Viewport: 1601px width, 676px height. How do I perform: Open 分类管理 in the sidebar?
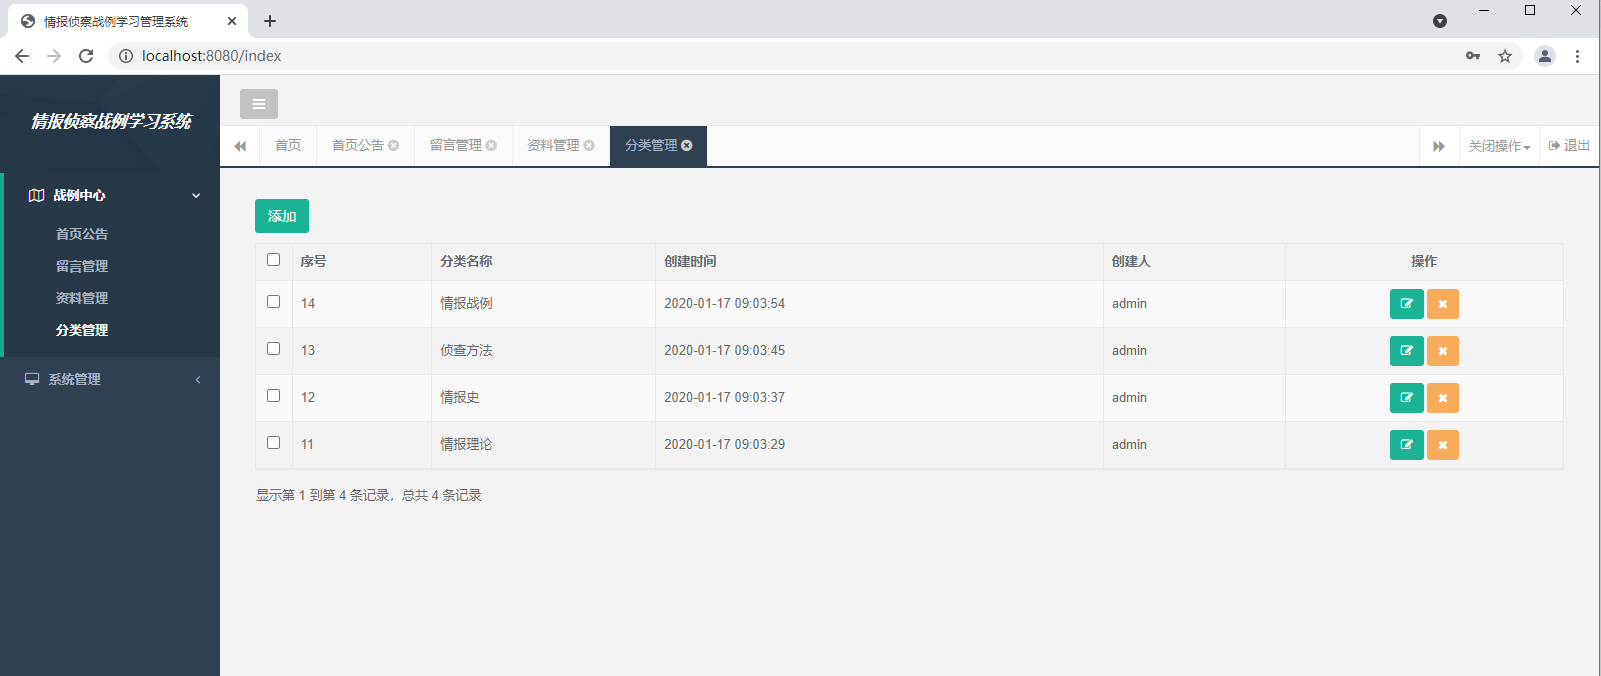click(x=82, y=330)
